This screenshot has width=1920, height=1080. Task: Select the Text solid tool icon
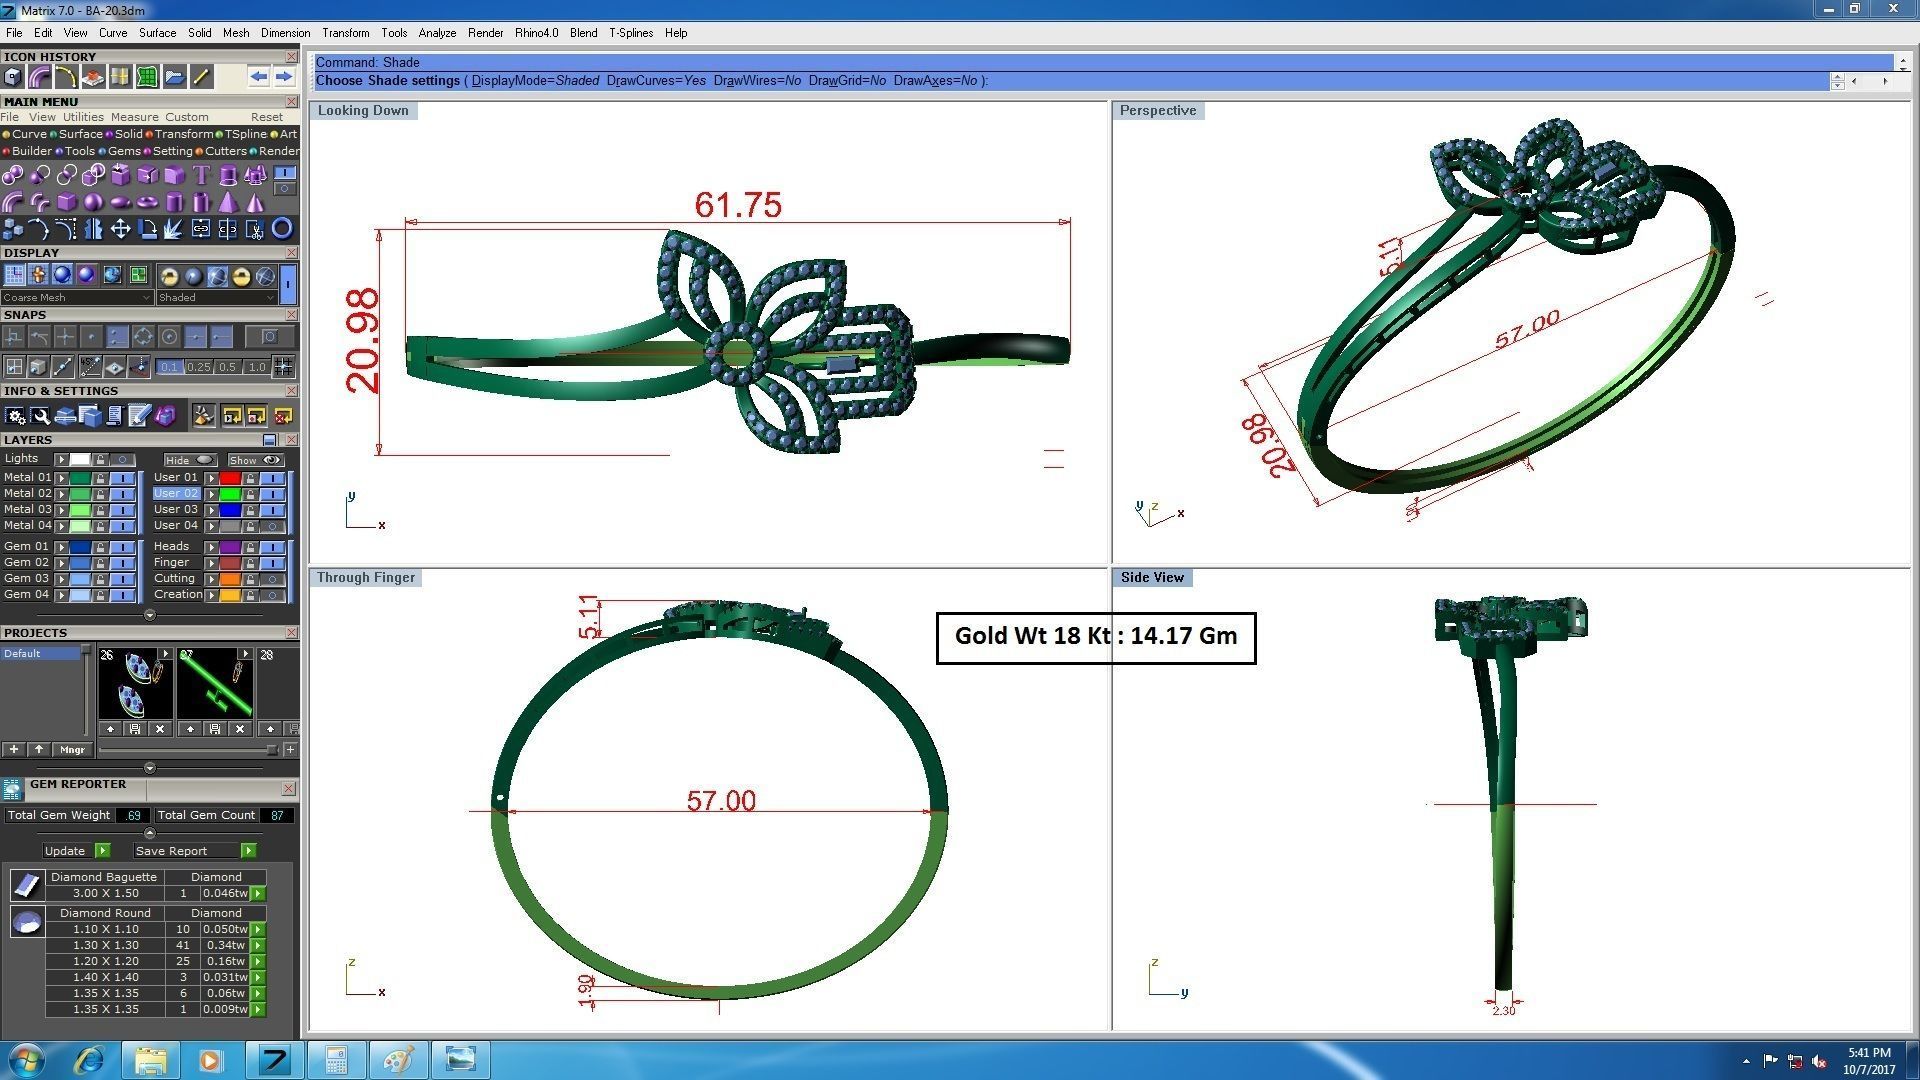[201, 175]
